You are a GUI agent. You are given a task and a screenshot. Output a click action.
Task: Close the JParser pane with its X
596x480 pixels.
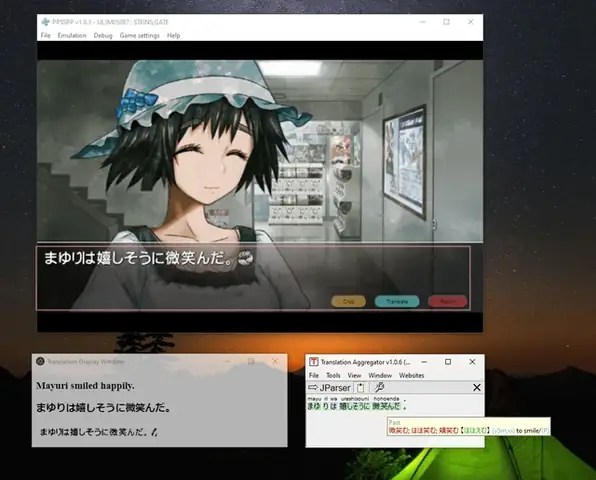[x=476, y=387]
